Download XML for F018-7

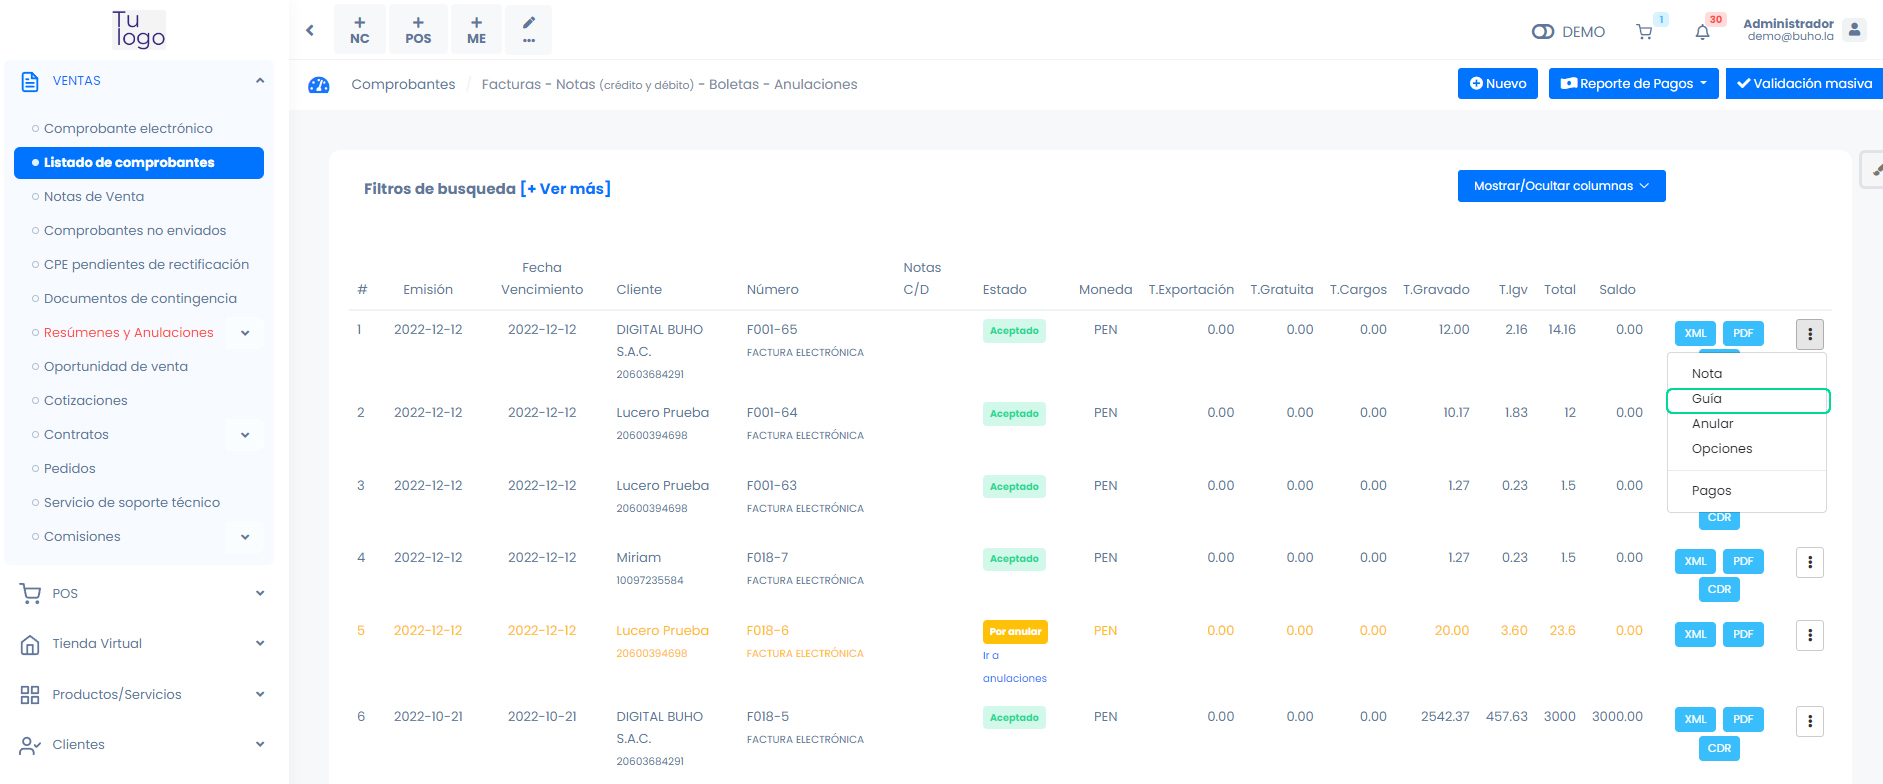coord(1695,561)
